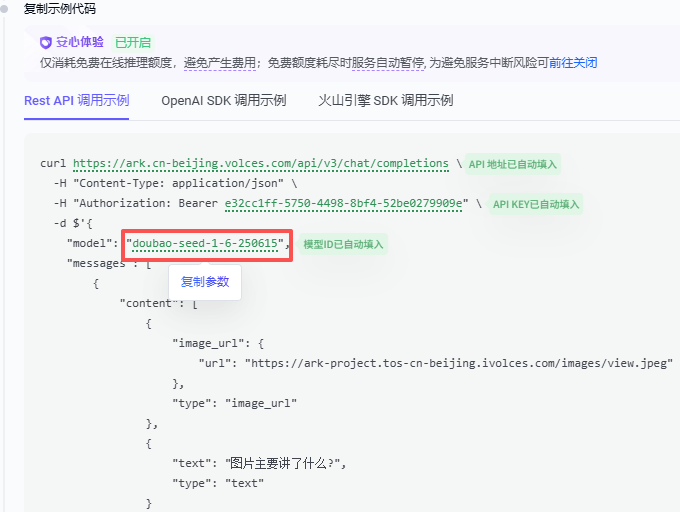
Task: Open the 前往关闭 link
Action: point(573,63)
